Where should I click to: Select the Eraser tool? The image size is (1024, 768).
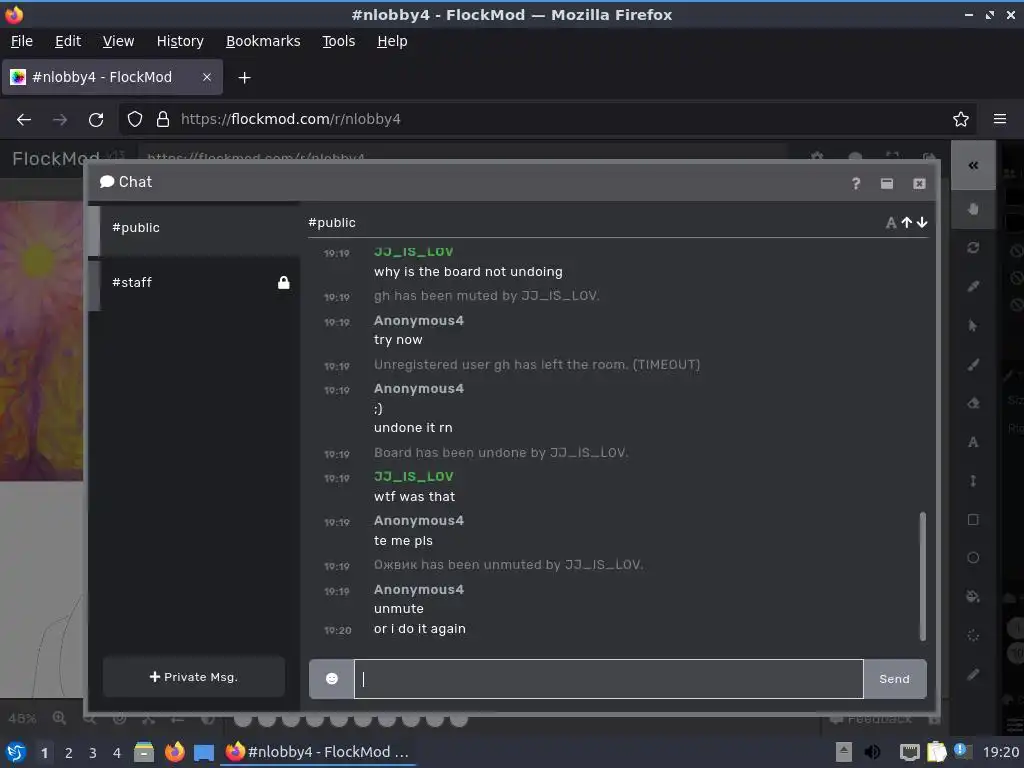(973, 403)
